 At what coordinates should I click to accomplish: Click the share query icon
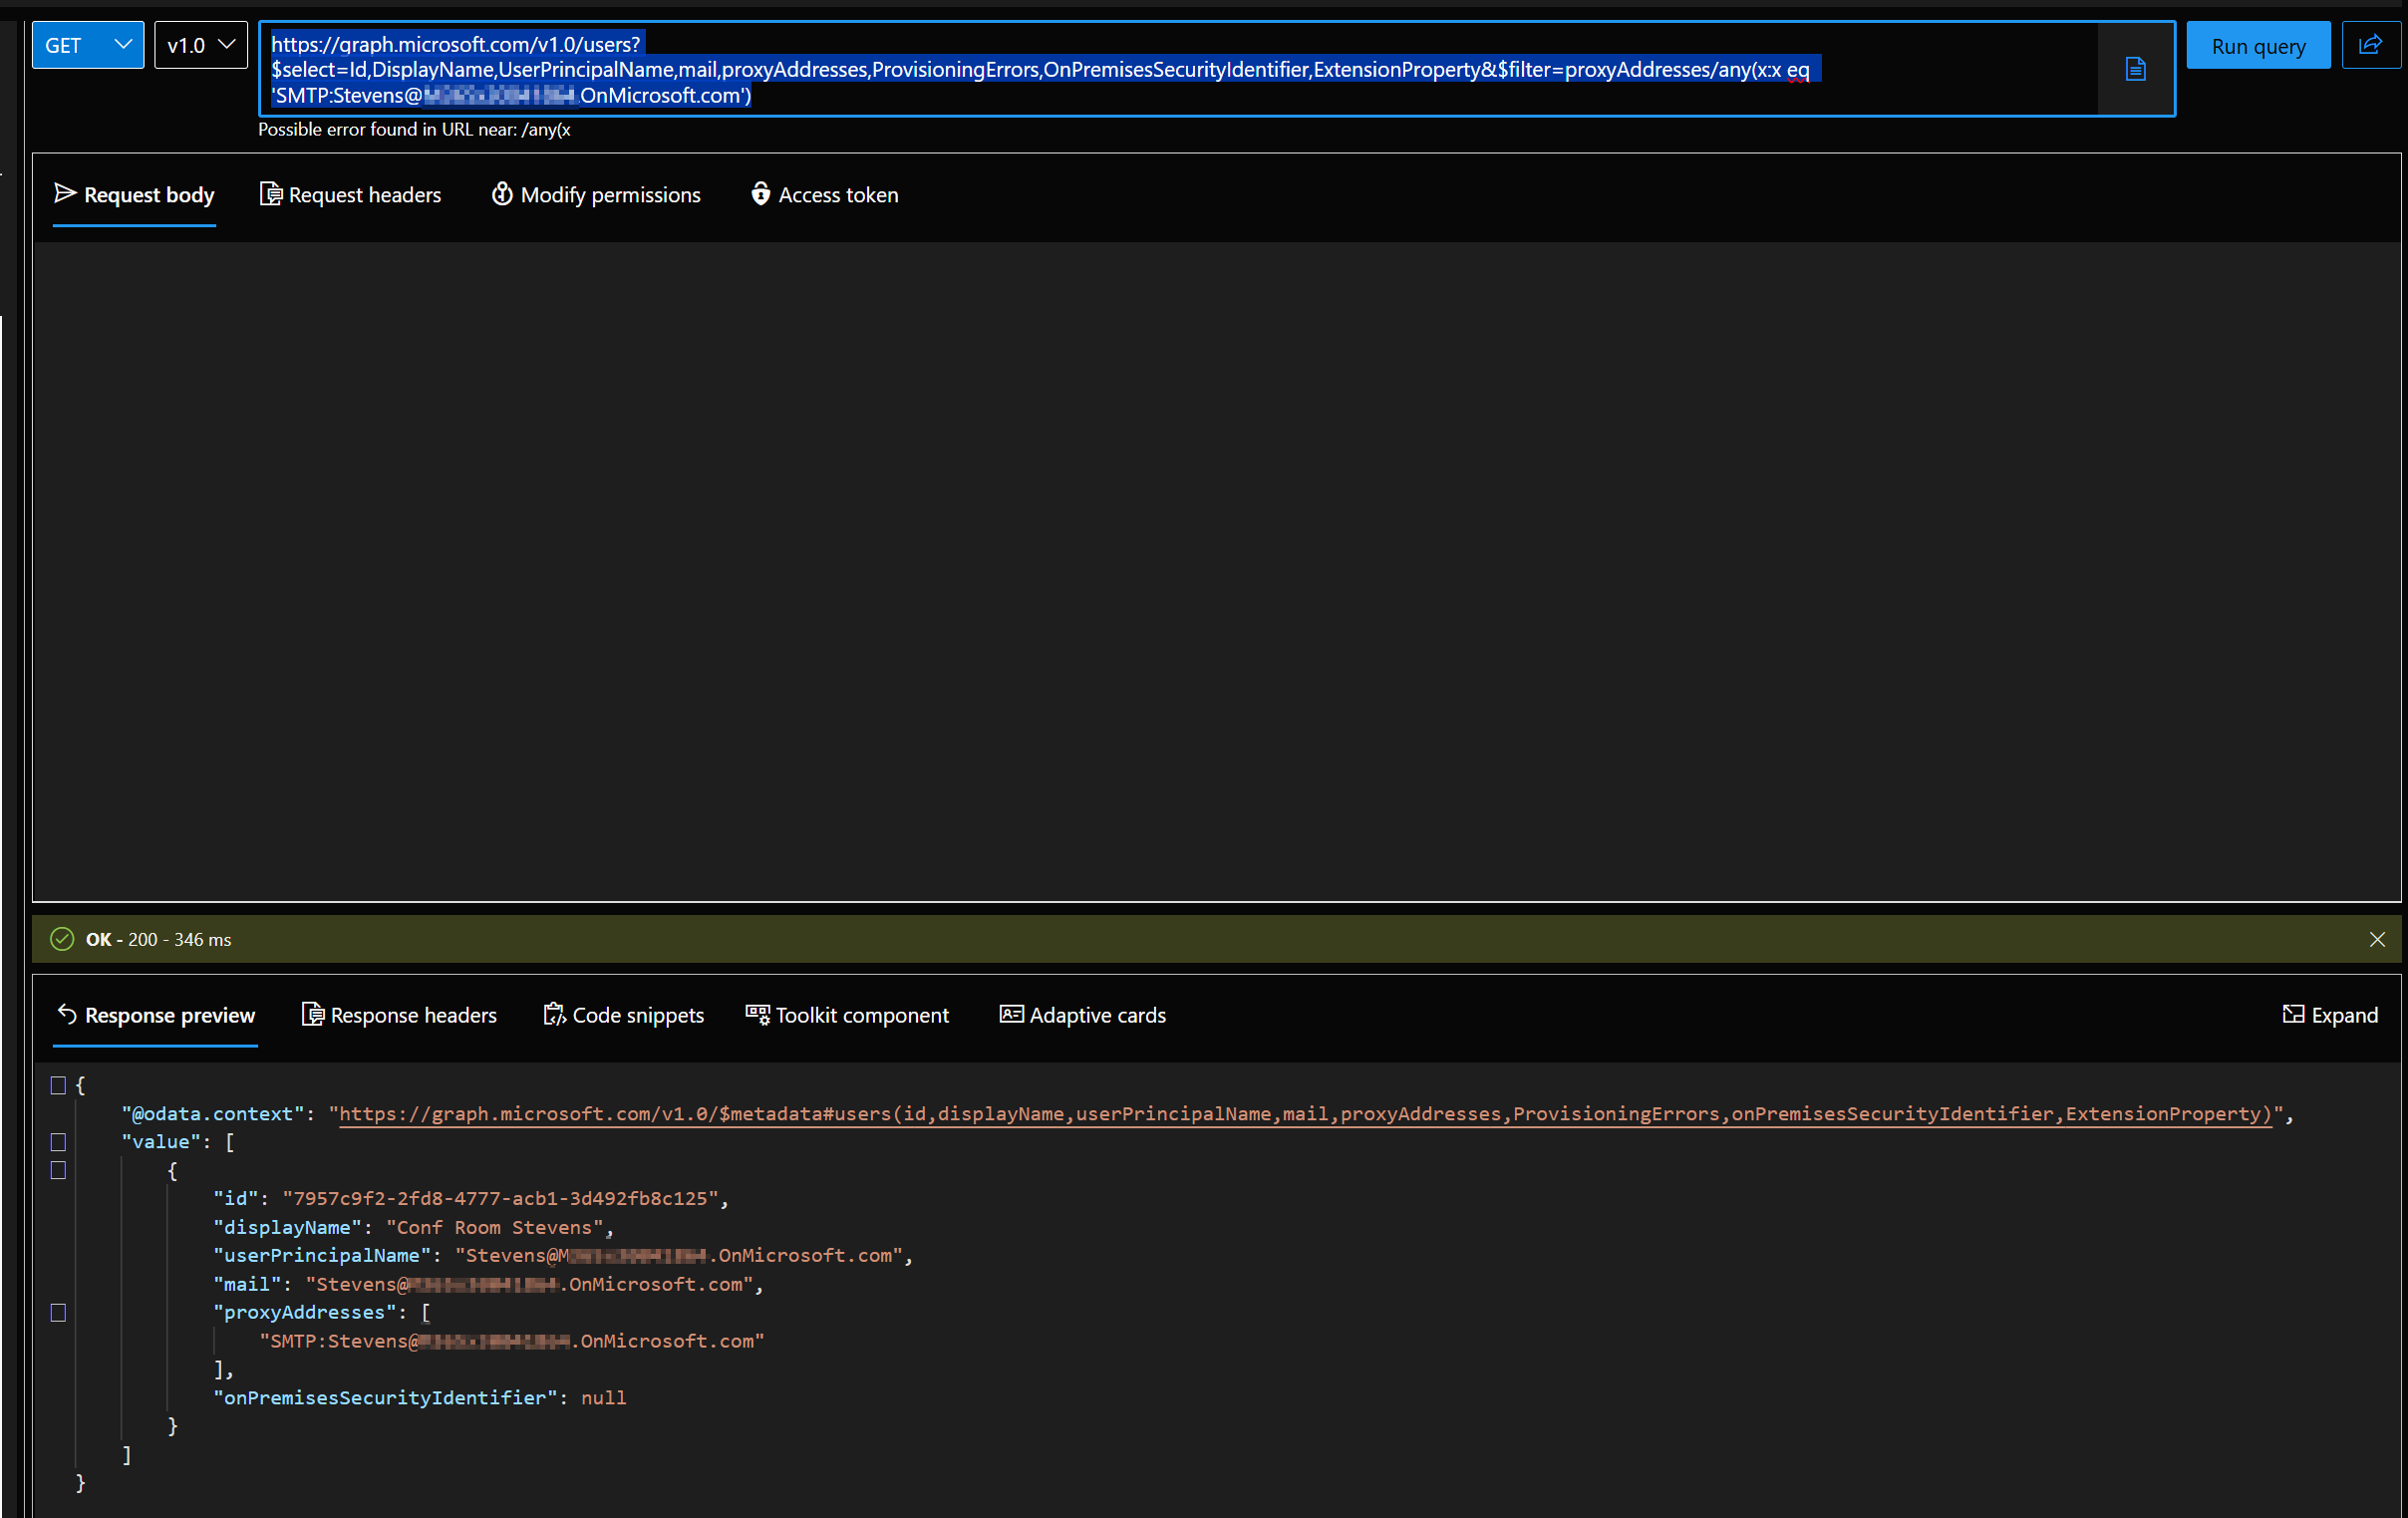[x=2370, y=45]
